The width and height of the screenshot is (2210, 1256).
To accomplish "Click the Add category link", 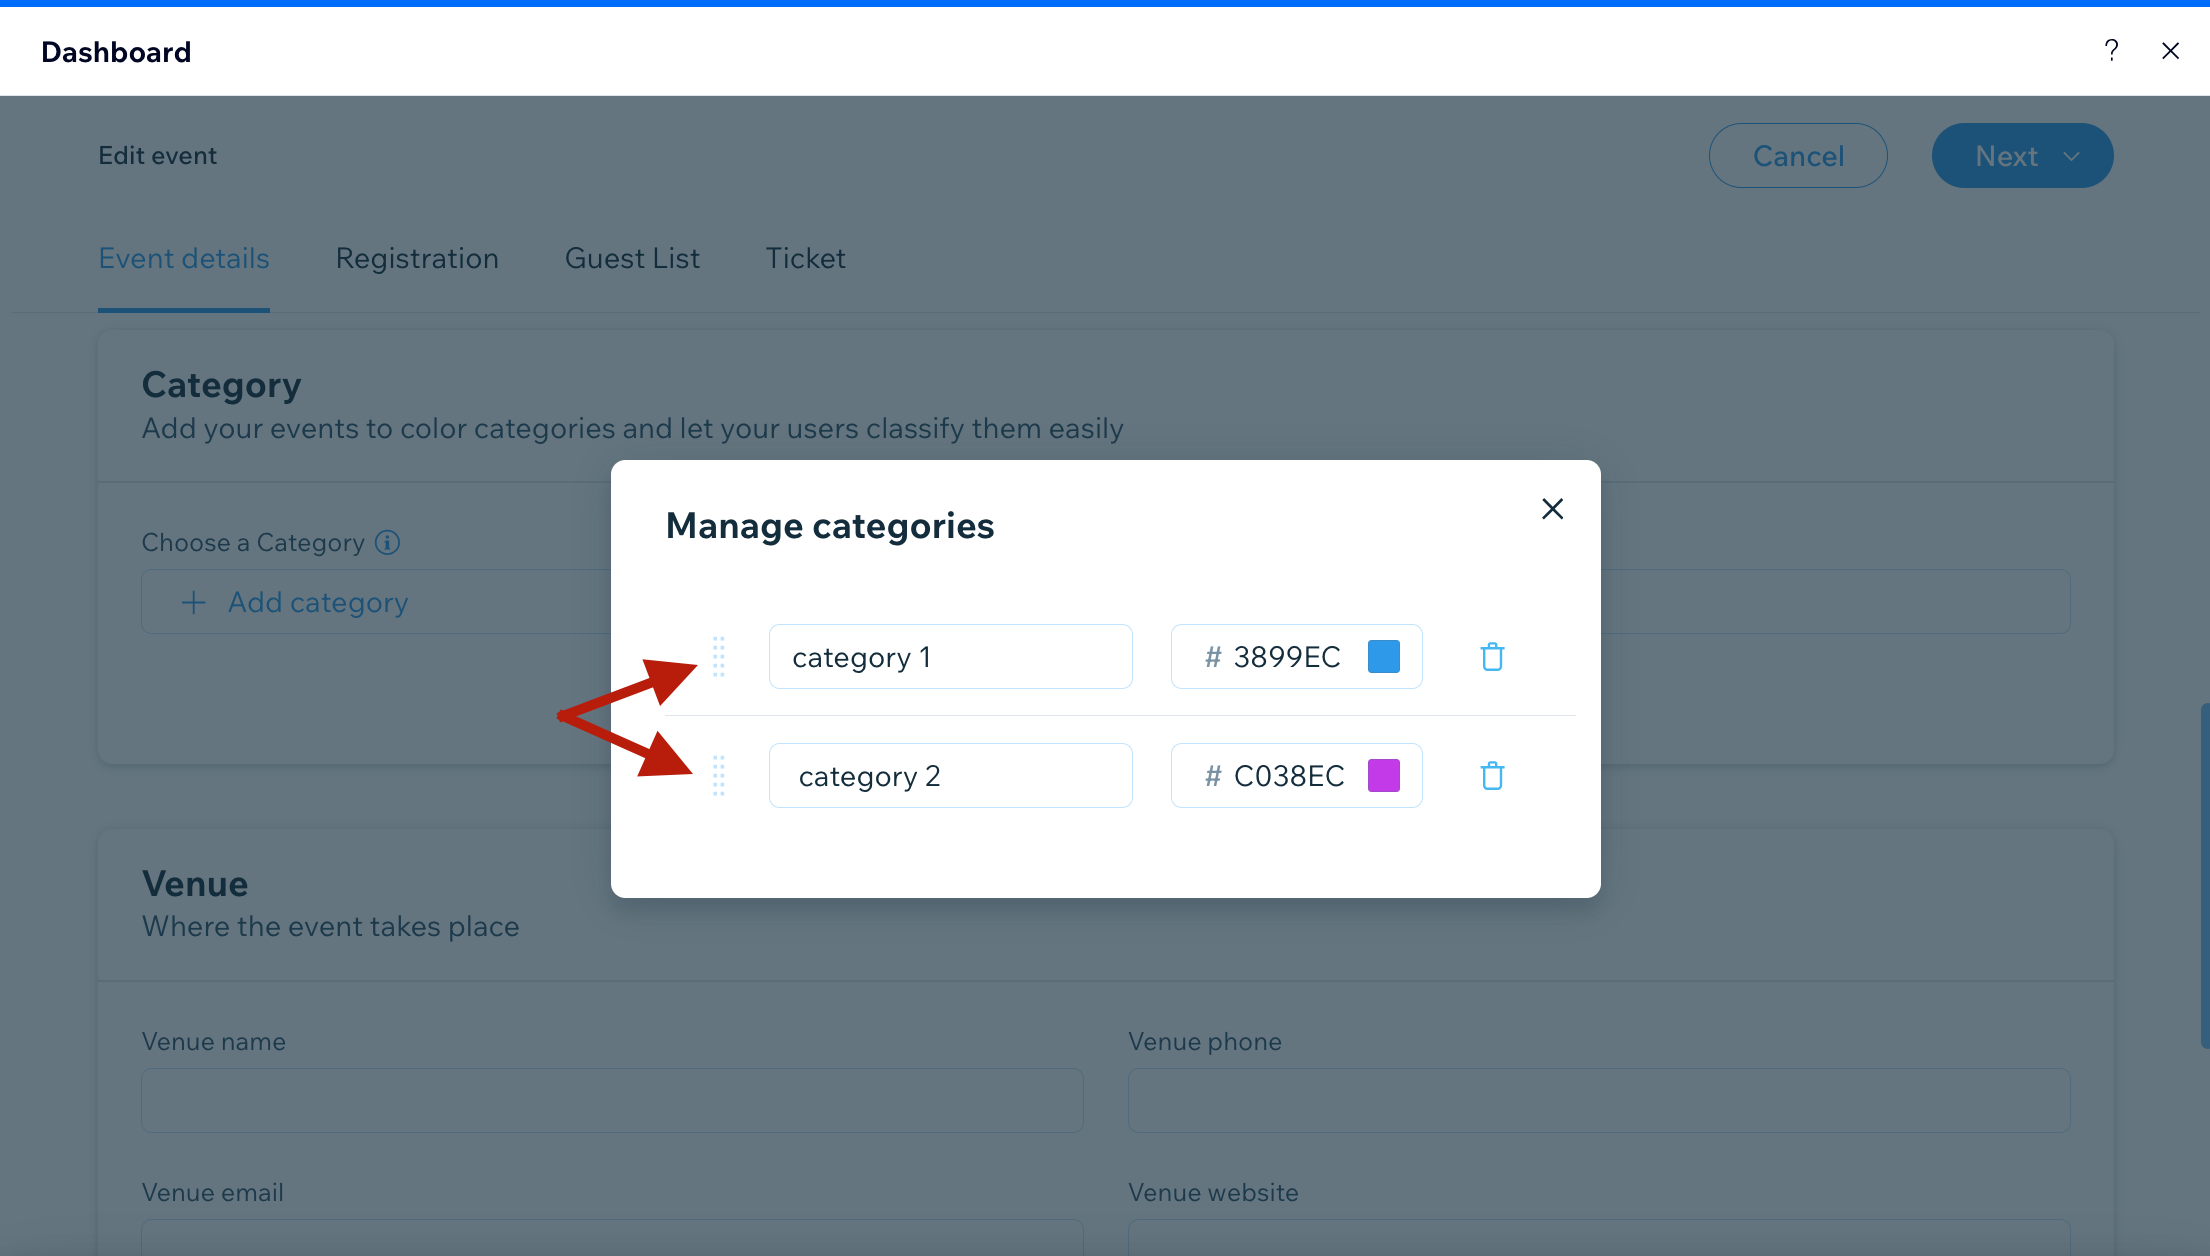I will click(318, 602).
